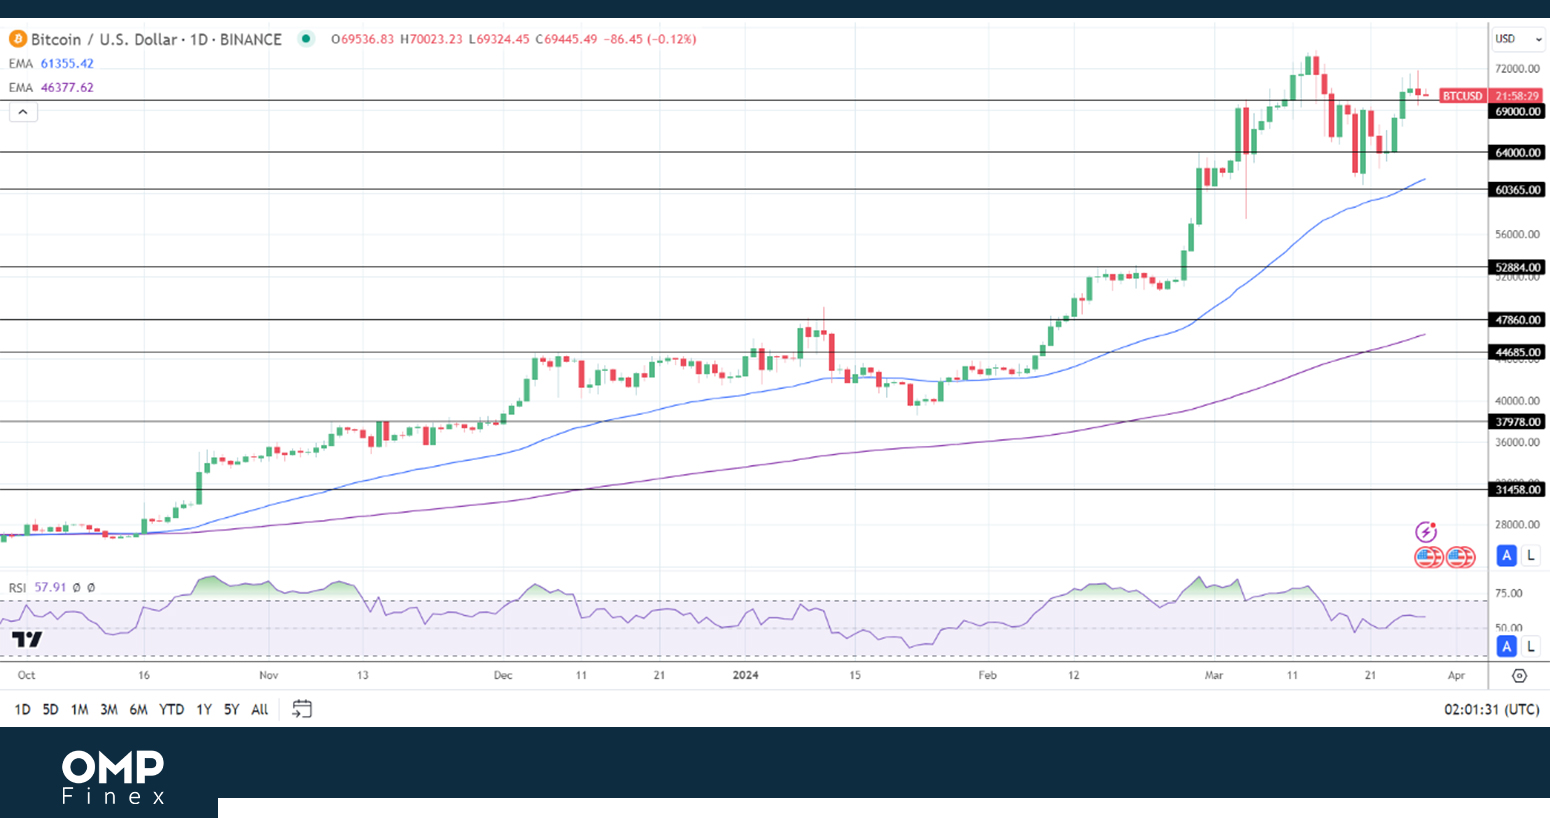
Task: Click the 69000.00 horizontal line label
Action: (1517, 111)
